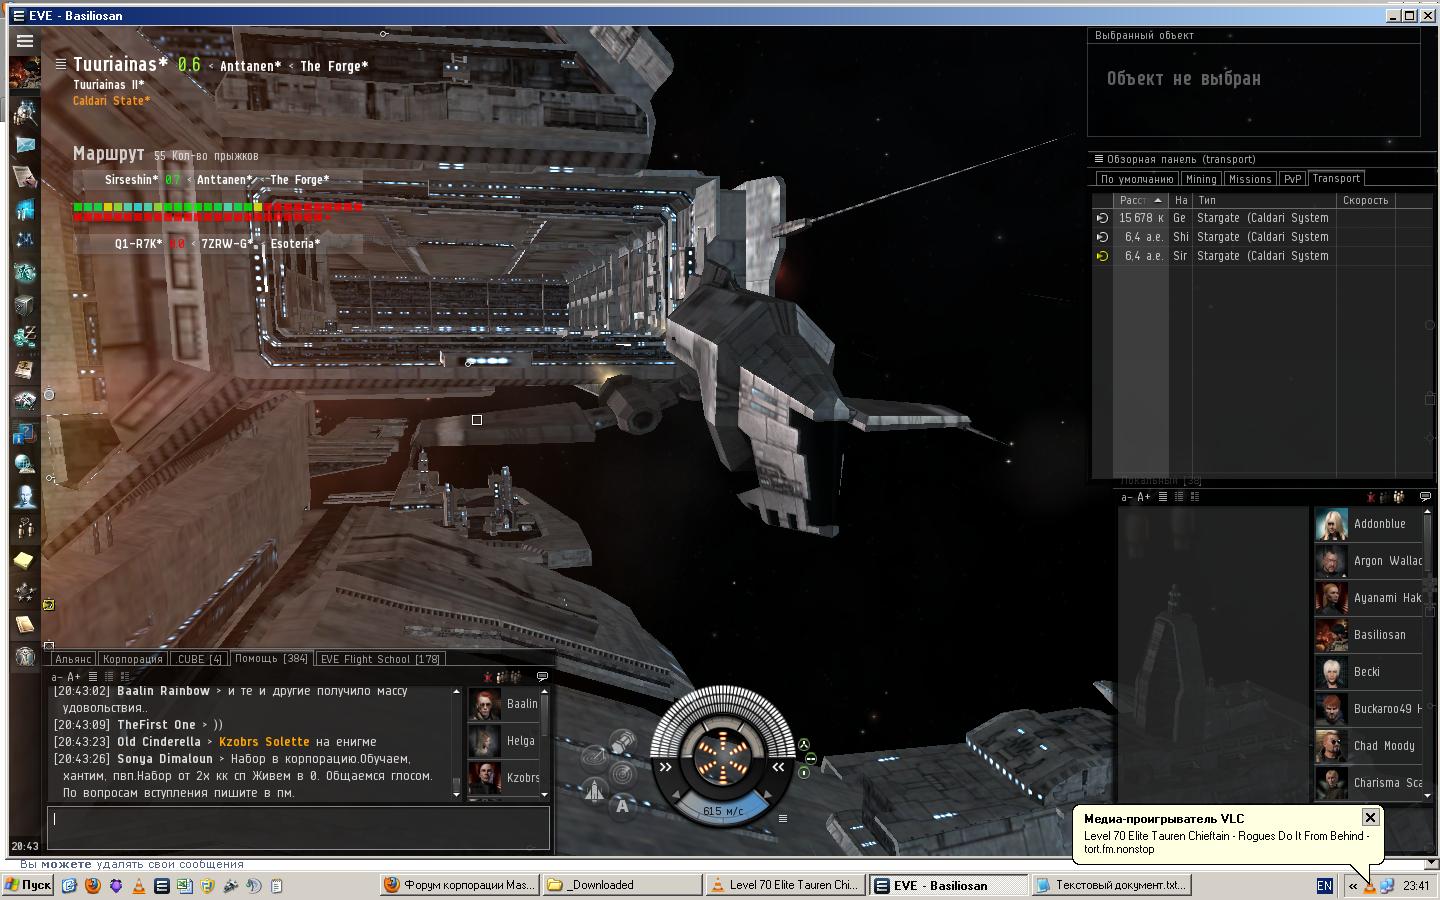
Task: Select Addonblue in local member list
Action: point(1368,524)
